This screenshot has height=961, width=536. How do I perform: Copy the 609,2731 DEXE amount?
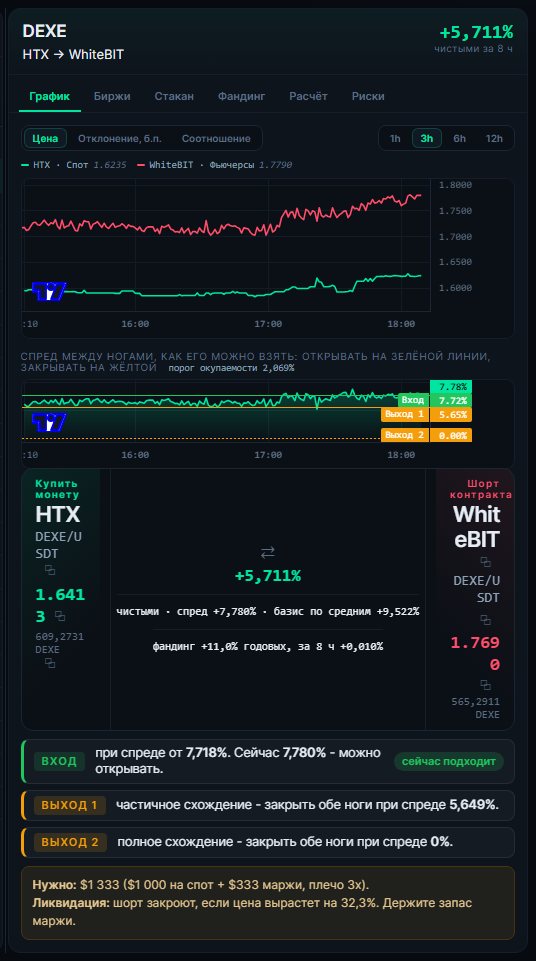(50, 663)
